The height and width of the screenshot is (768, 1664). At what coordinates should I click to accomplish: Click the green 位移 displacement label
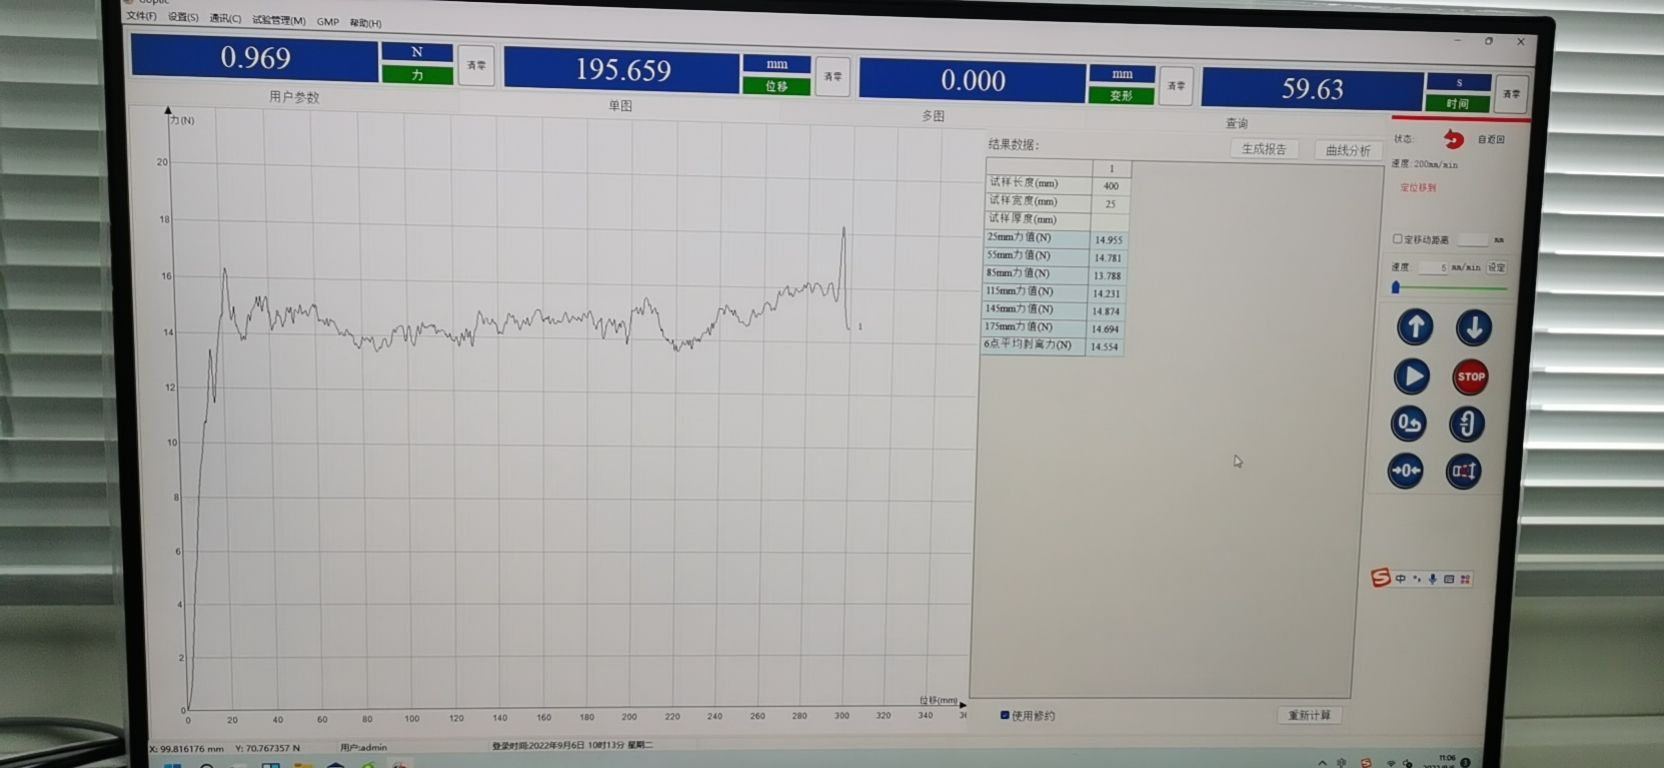(x=776, y=86)
